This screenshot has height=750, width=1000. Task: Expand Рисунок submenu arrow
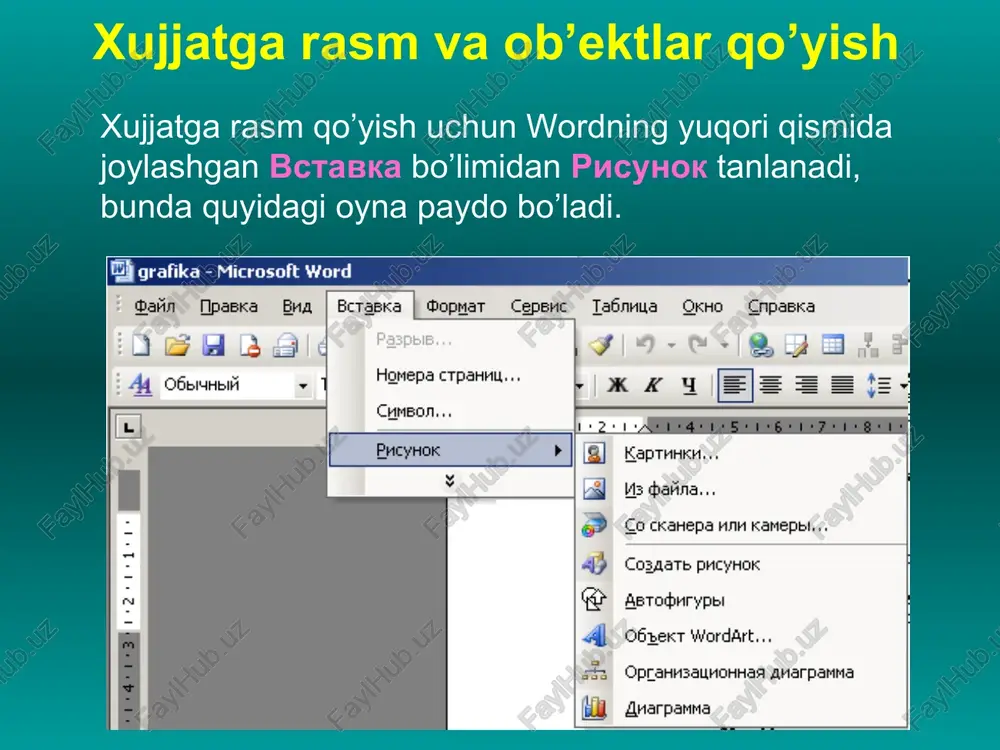(558, 450)
